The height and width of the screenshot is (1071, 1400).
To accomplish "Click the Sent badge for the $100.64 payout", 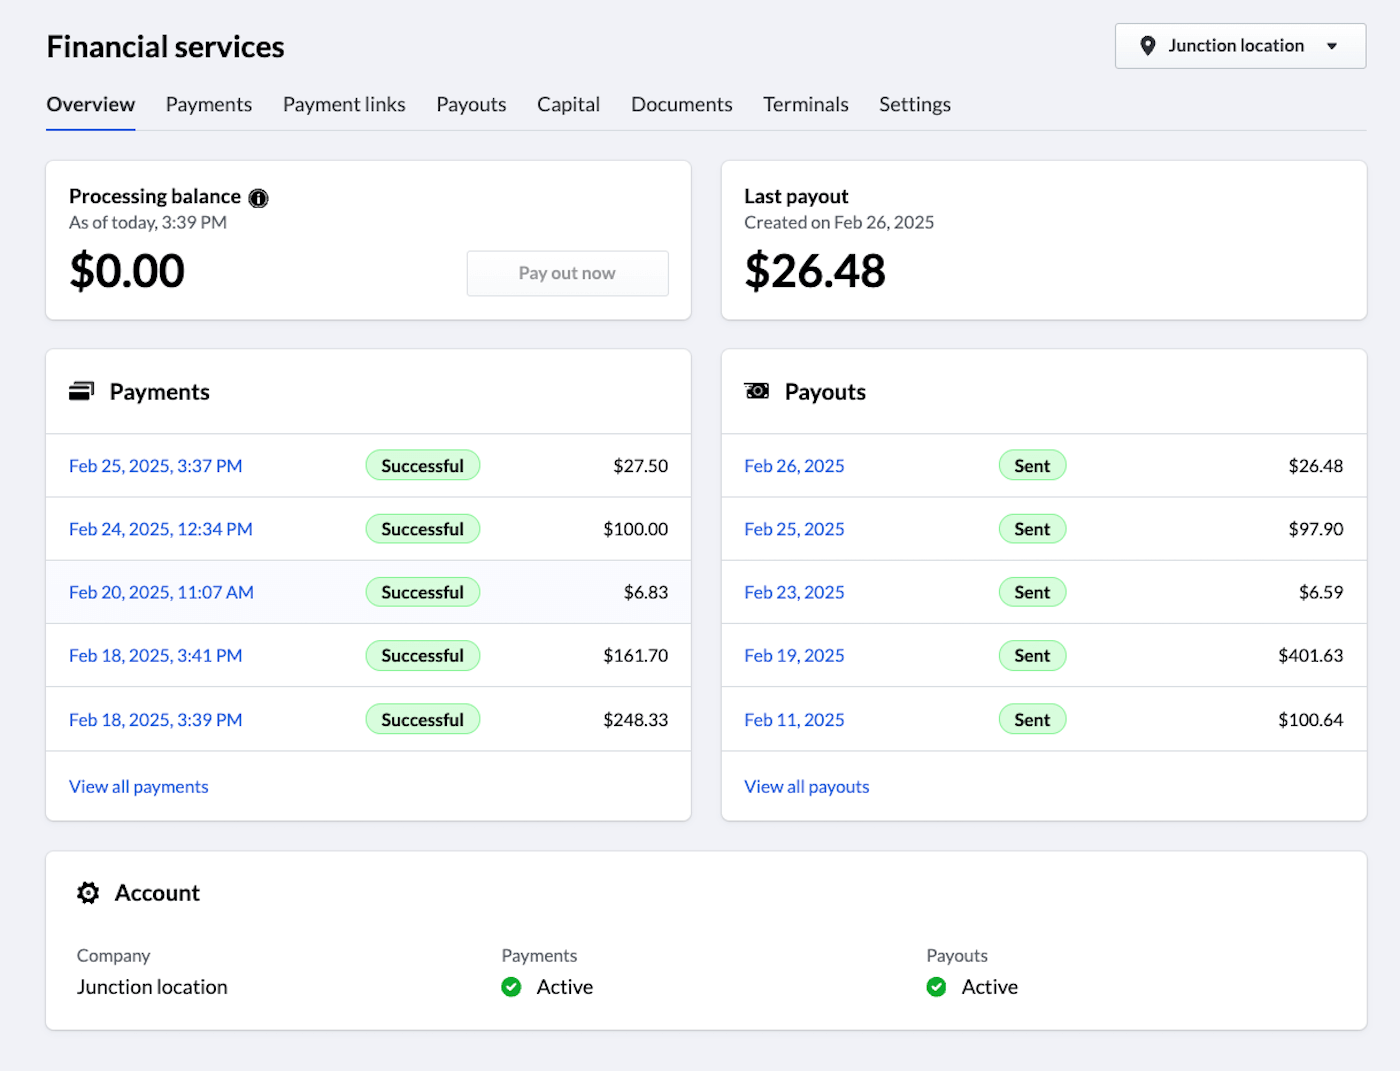I will click(x=1032, y=720).
